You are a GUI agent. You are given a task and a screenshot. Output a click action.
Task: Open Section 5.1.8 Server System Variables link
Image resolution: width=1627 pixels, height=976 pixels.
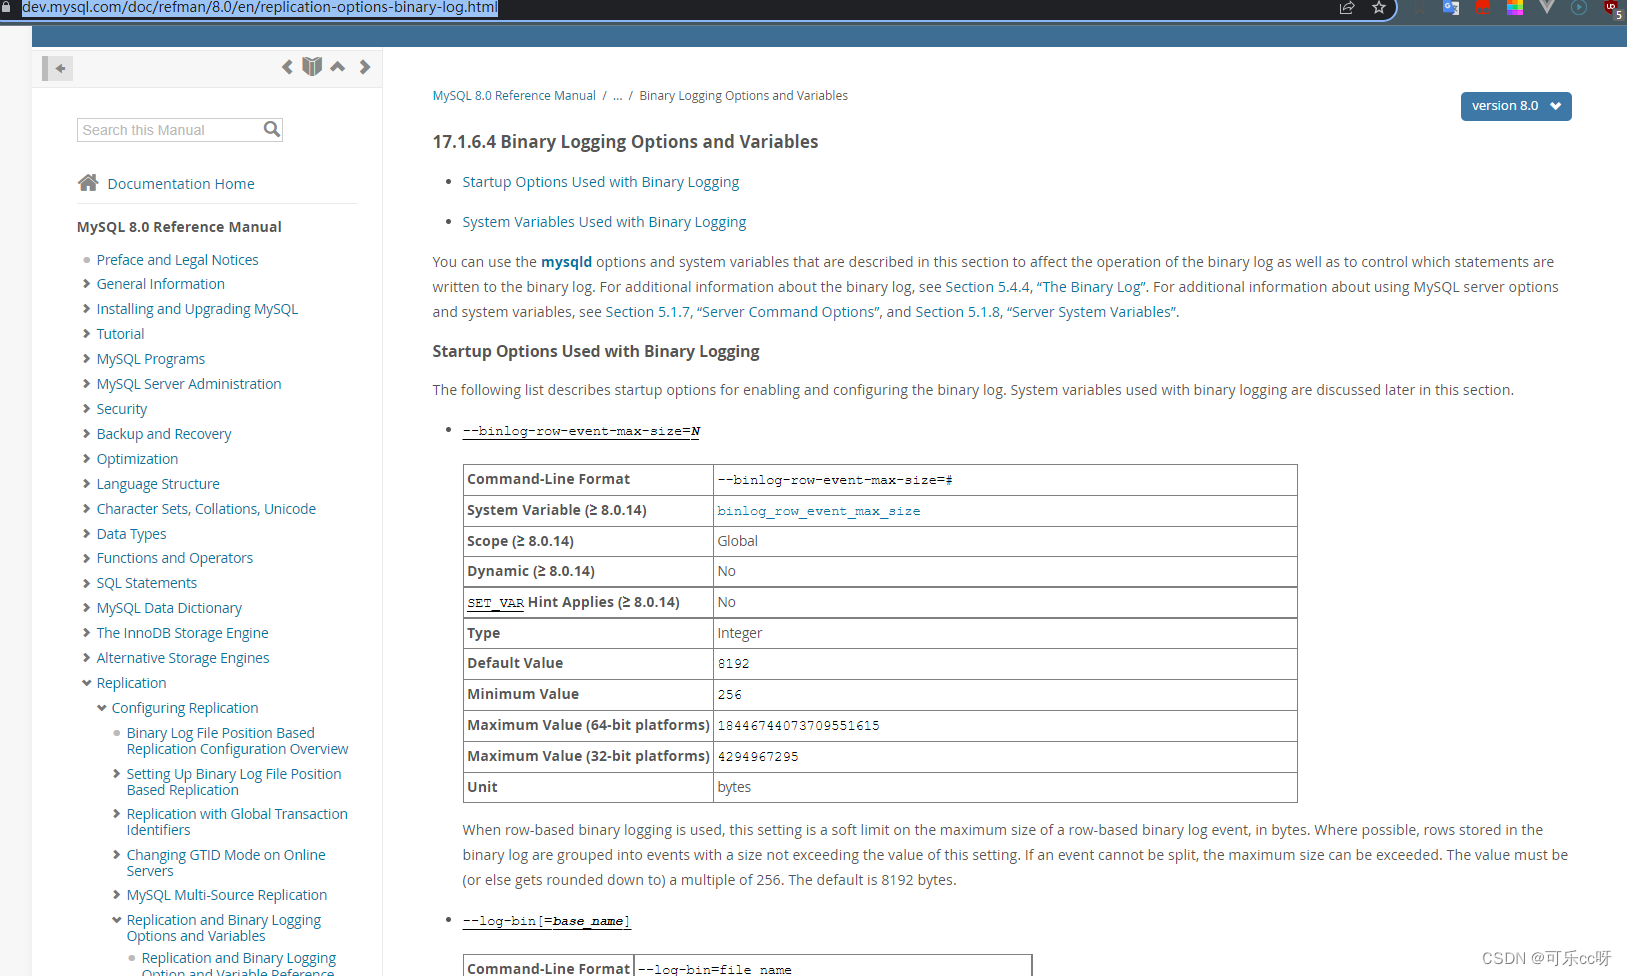click(1046, 312)
